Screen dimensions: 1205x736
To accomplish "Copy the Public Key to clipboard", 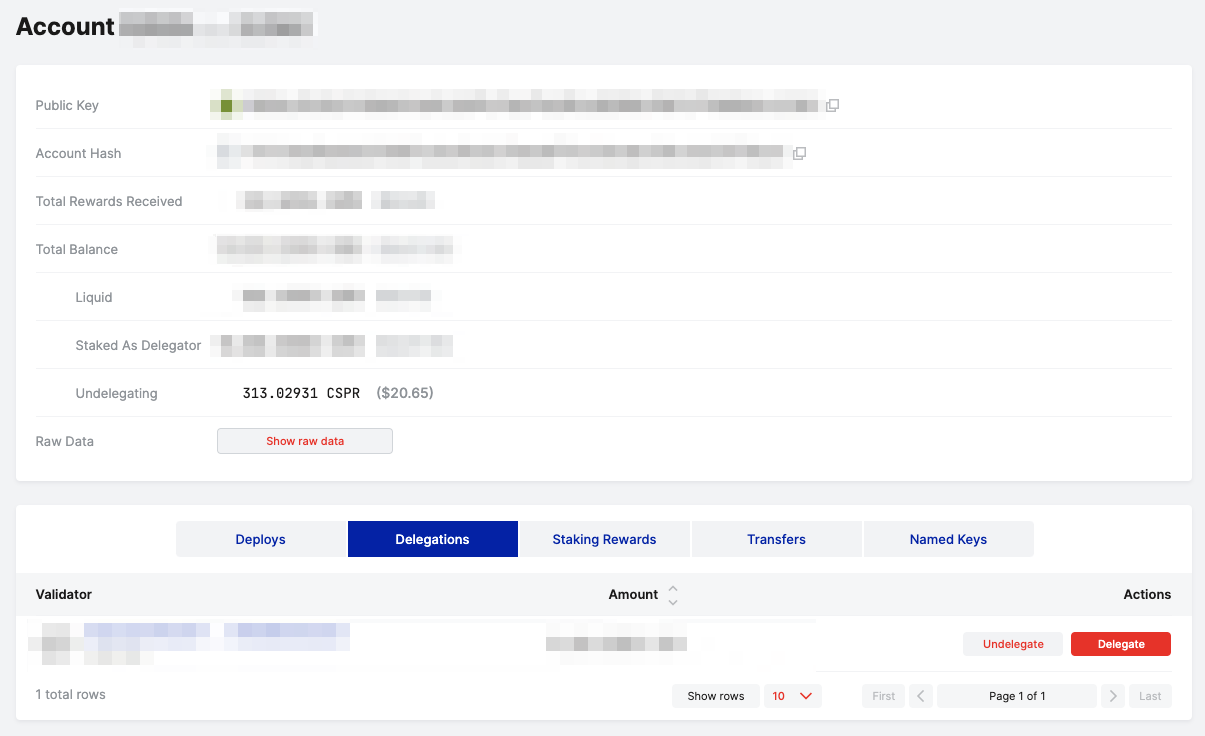I will [832, 105].
